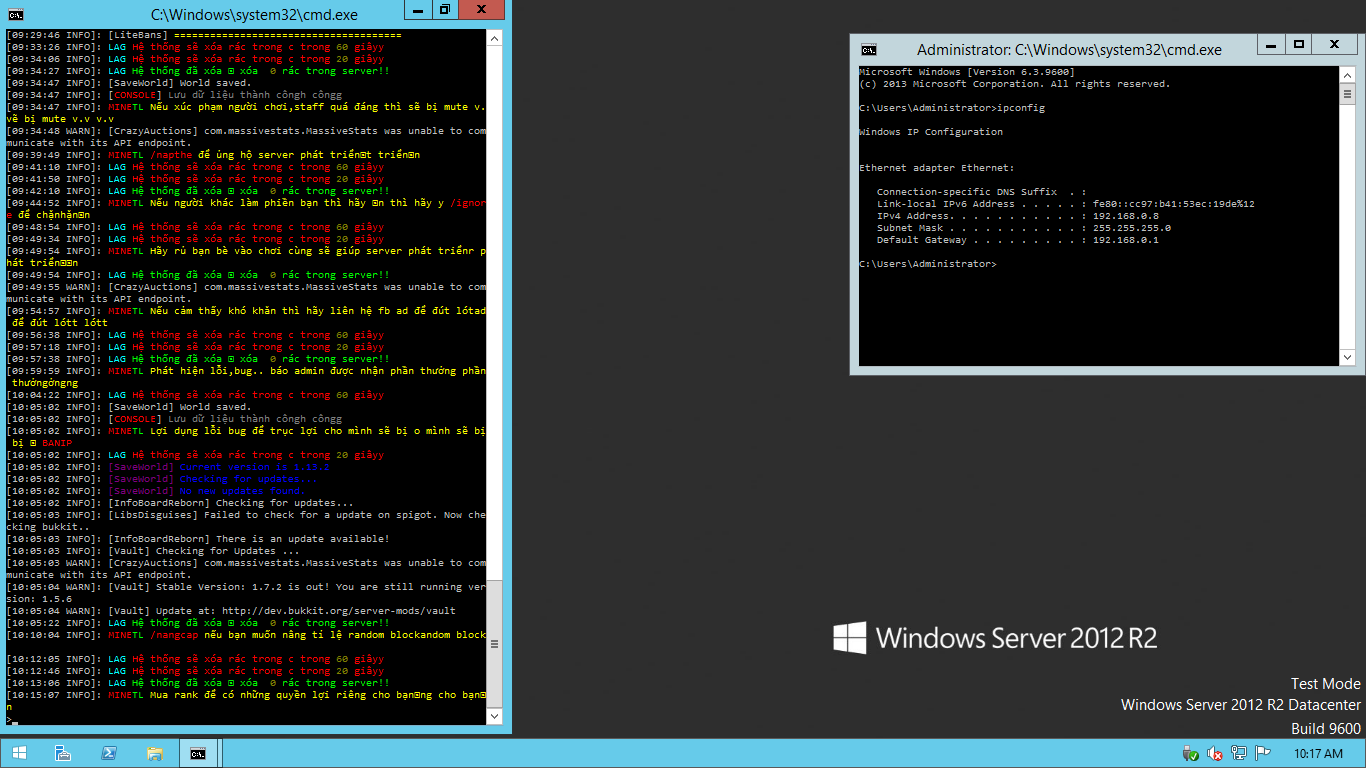Click 'Ethernet adapter Ethernet:' text

[x=937, y=168]
